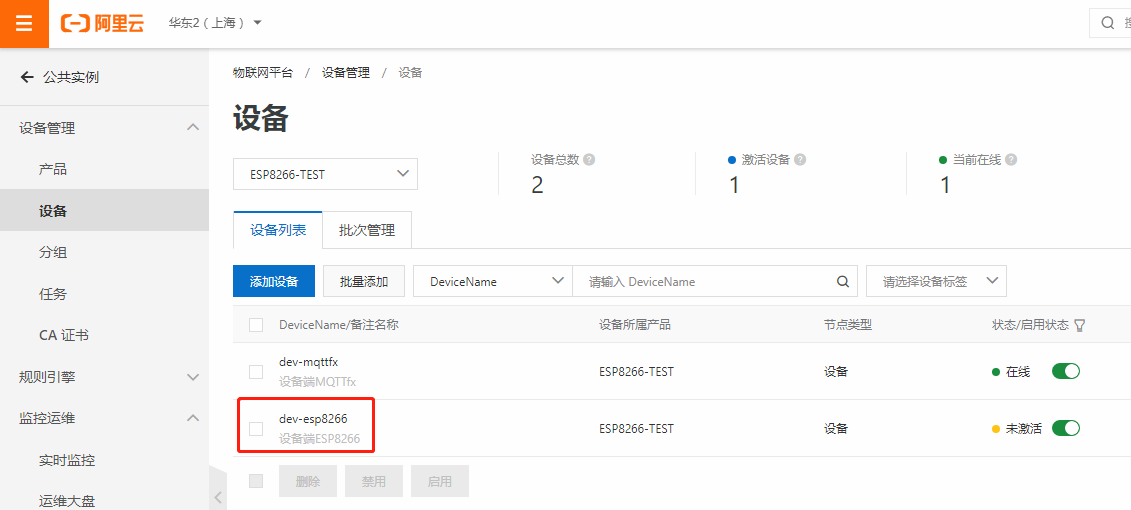Click the 设备管理 breadcrumb link
This screenshot has height=510, width=1131.
click(x=346, y=73)
